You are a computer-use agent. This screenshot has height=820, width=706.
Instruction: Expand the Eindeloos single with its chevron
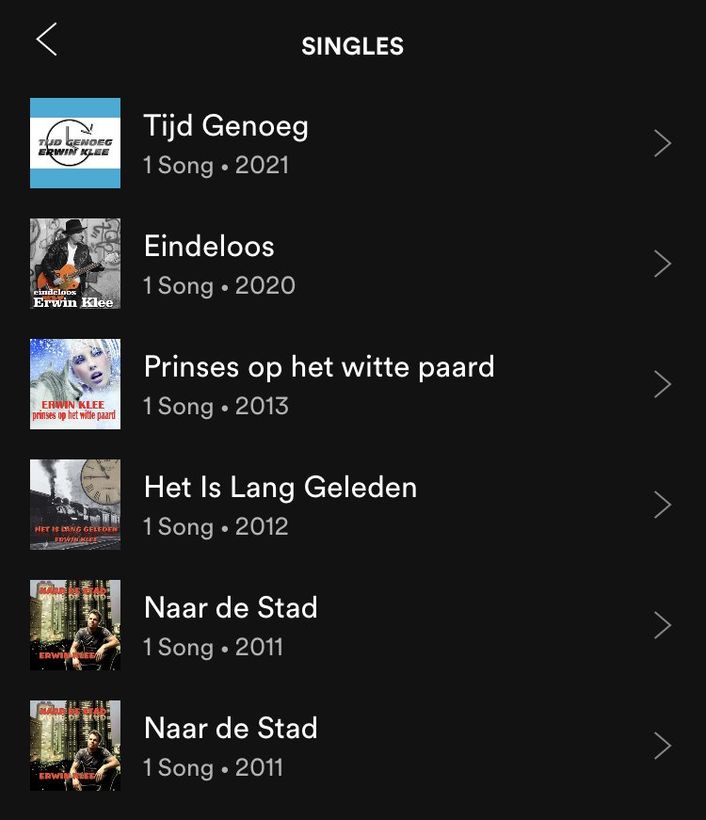[x=663, y=264]
